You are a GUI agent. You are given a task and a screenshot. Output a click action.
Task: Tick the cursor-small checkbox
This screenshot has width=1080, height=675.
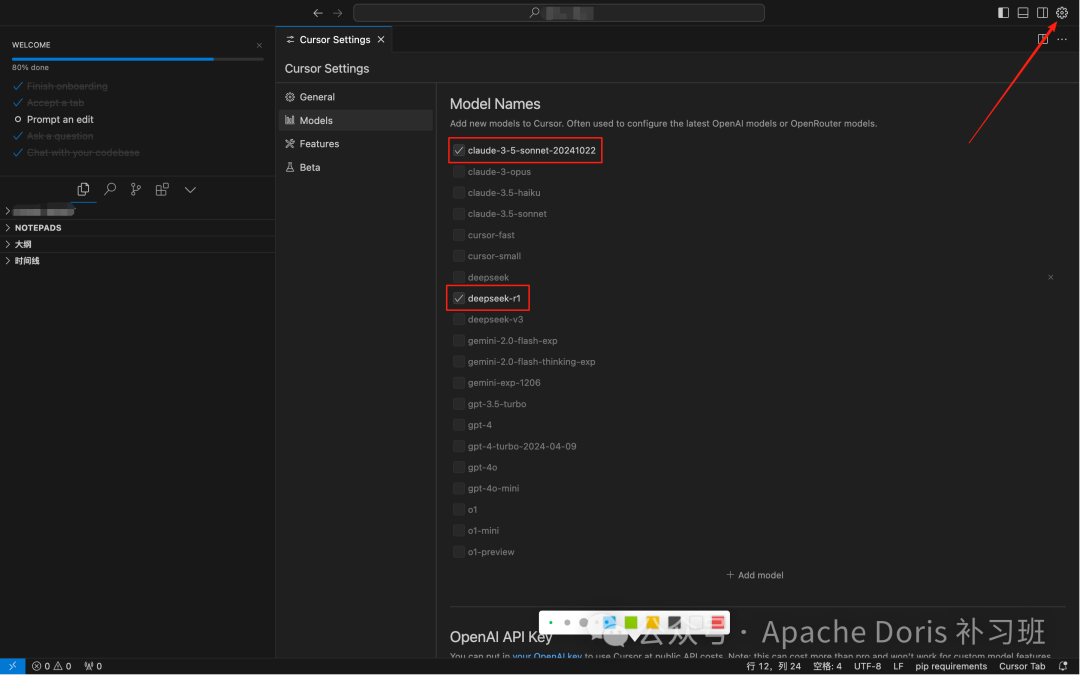[459, 256]
